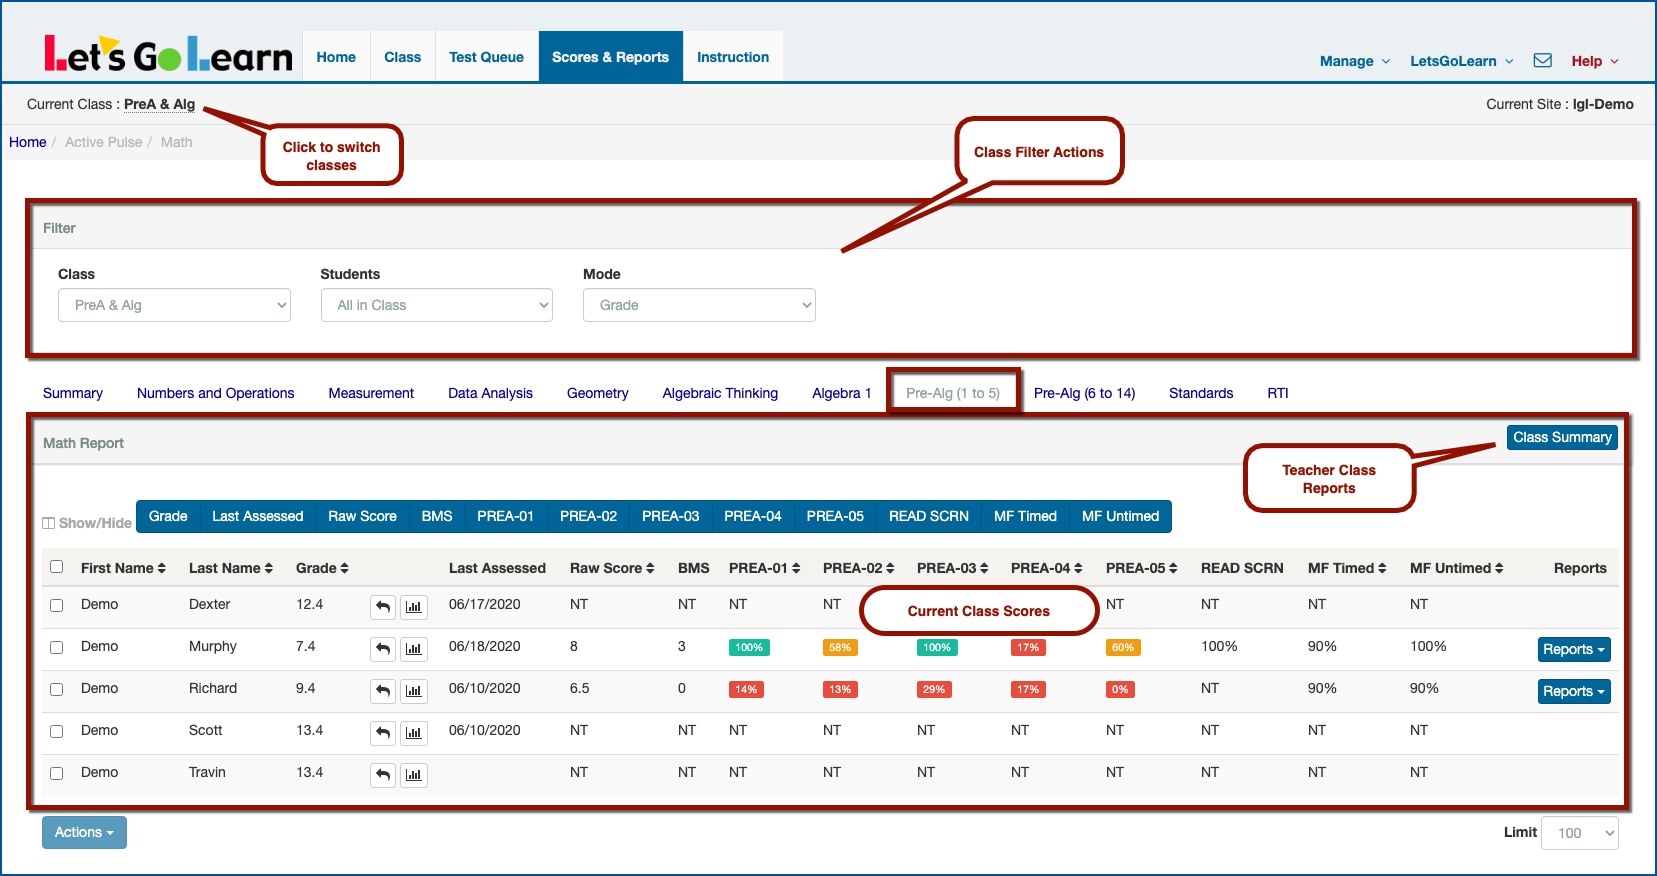Screen dimensions: 1657x876
Task: Open the Mode dropdown showing Grade
Action: pos(699,305)
